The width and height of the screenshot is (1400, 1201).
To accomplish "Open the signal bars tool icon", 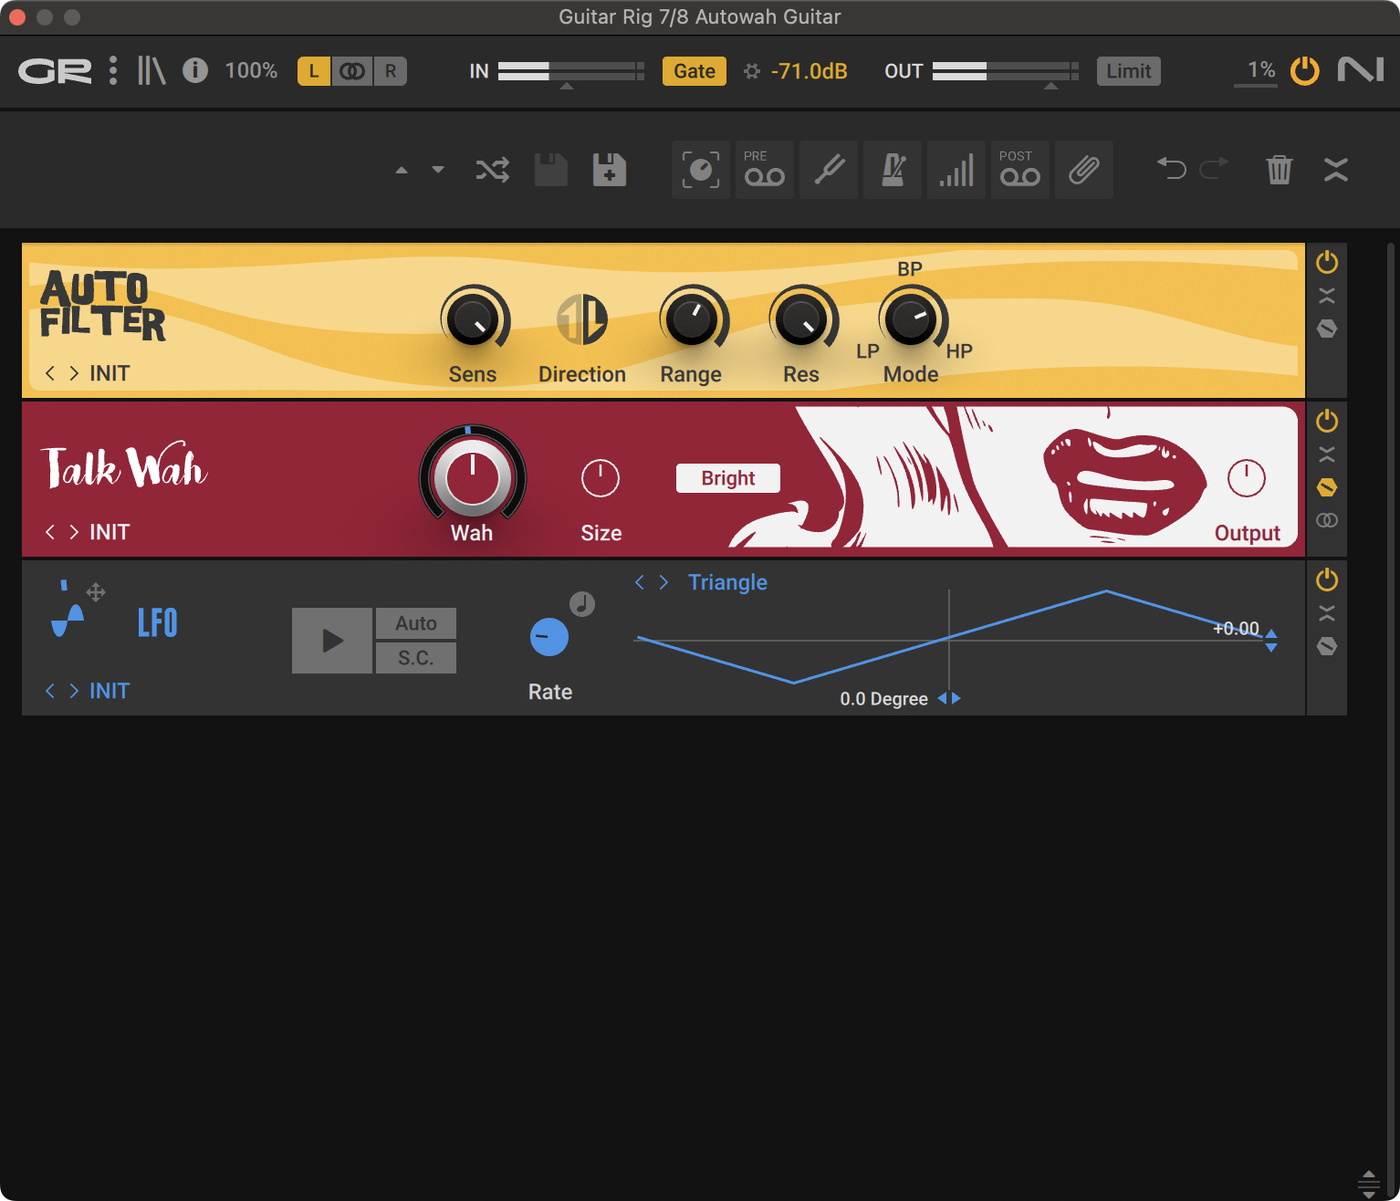I will pos(956,170).
